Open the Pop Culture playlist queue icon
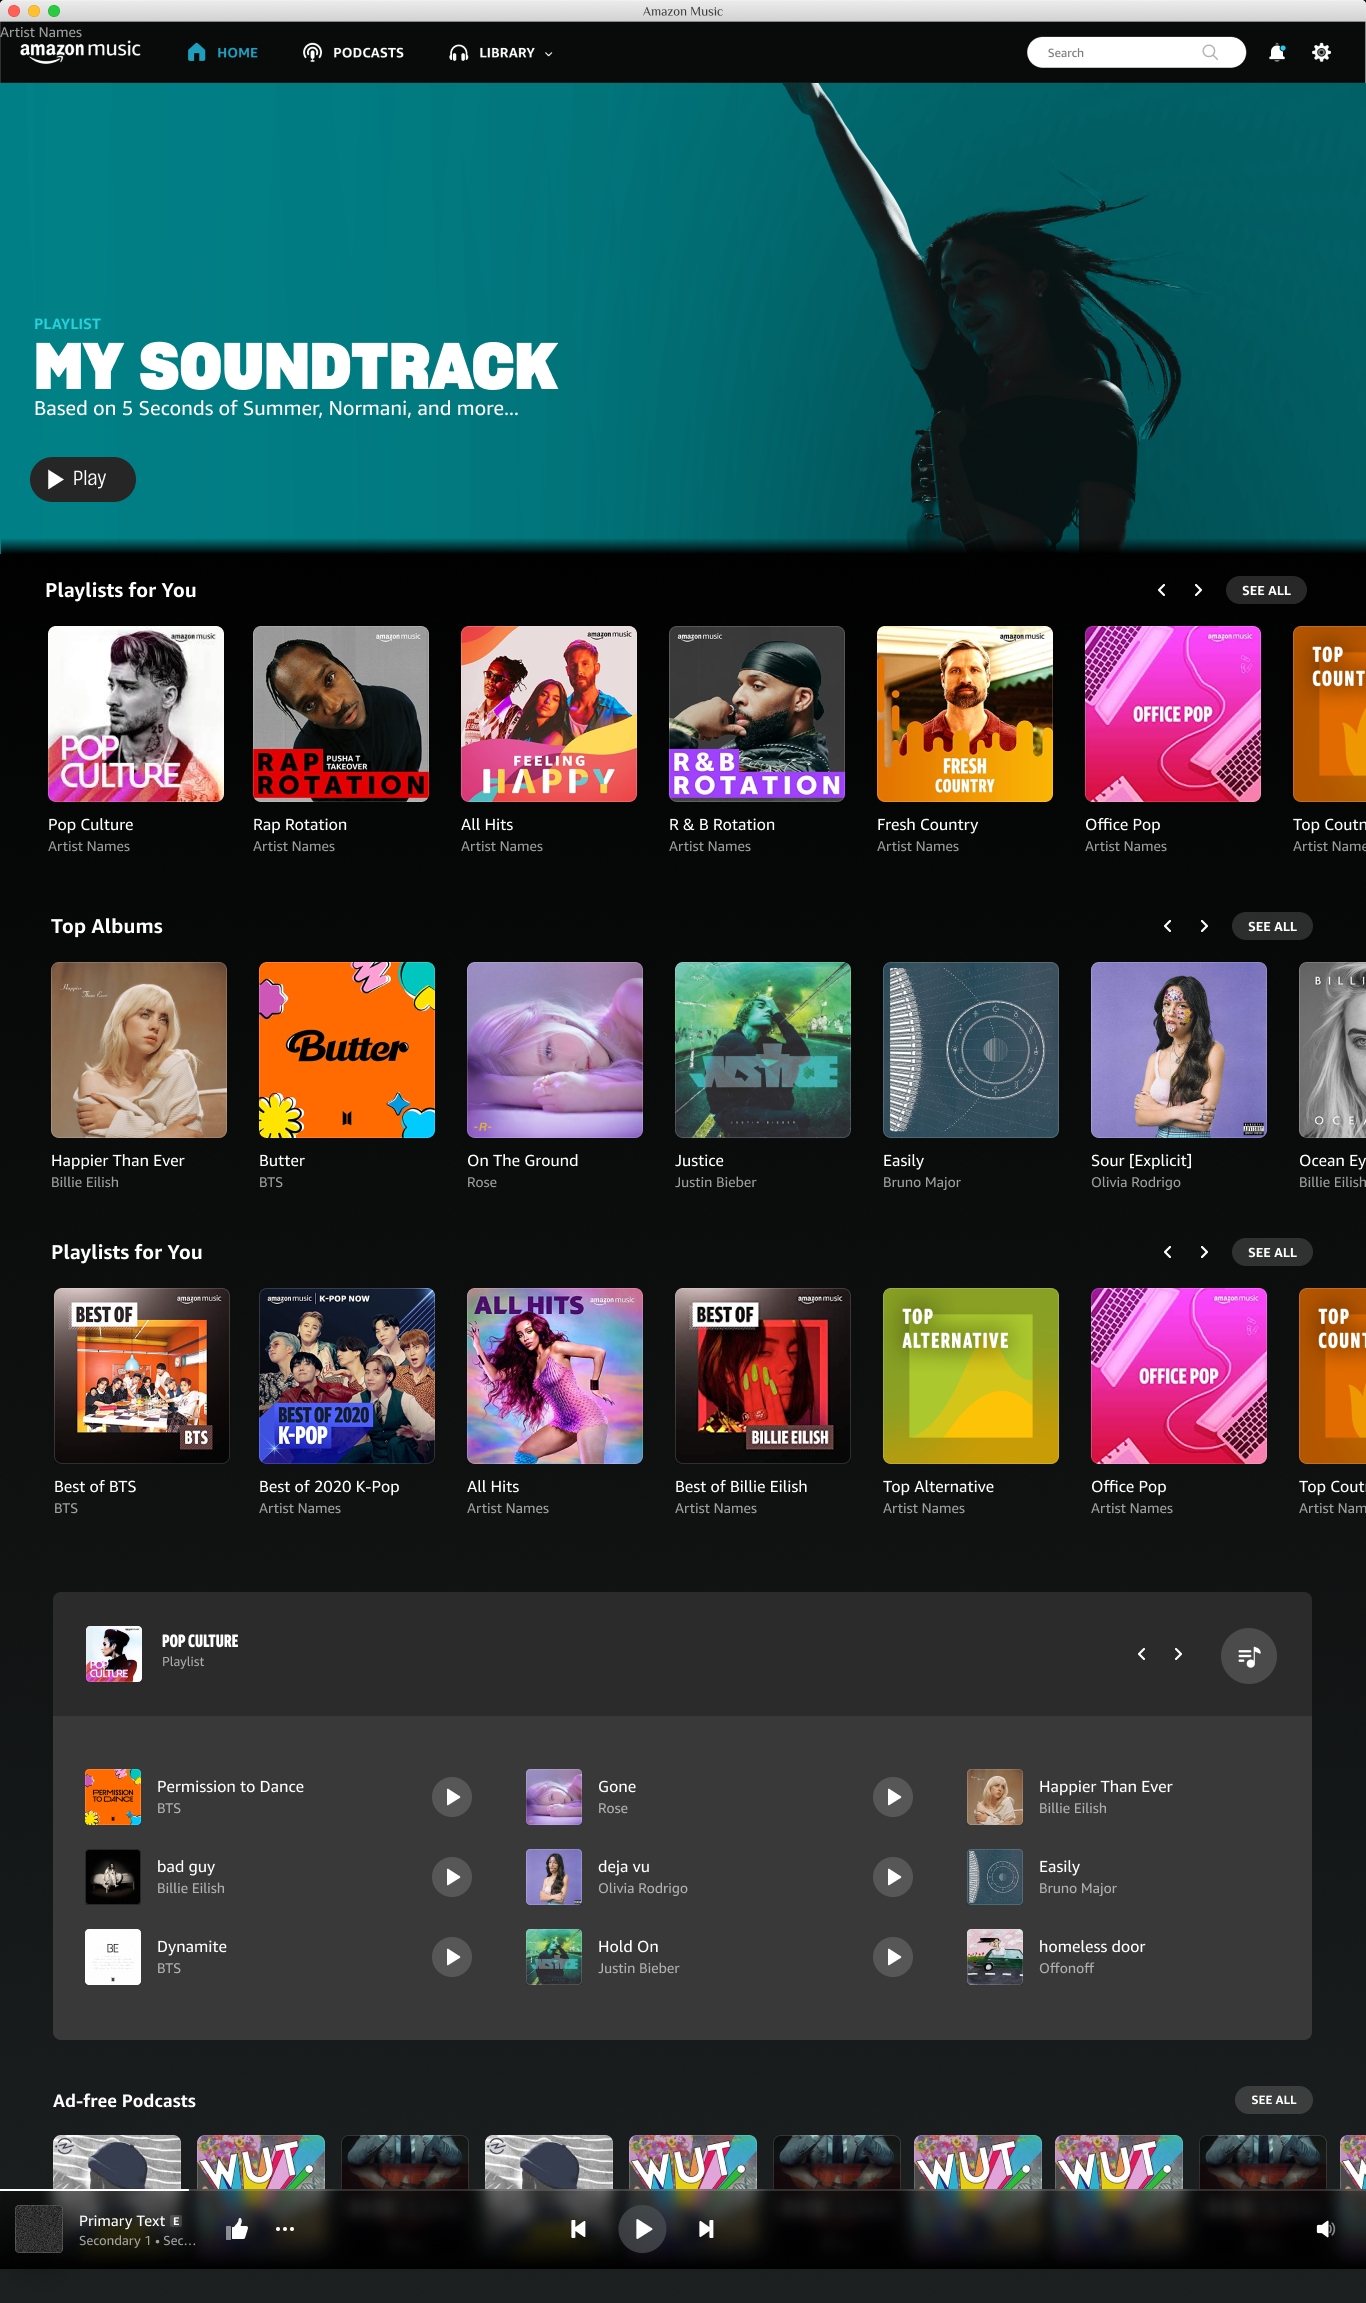 point(1248,1656)
